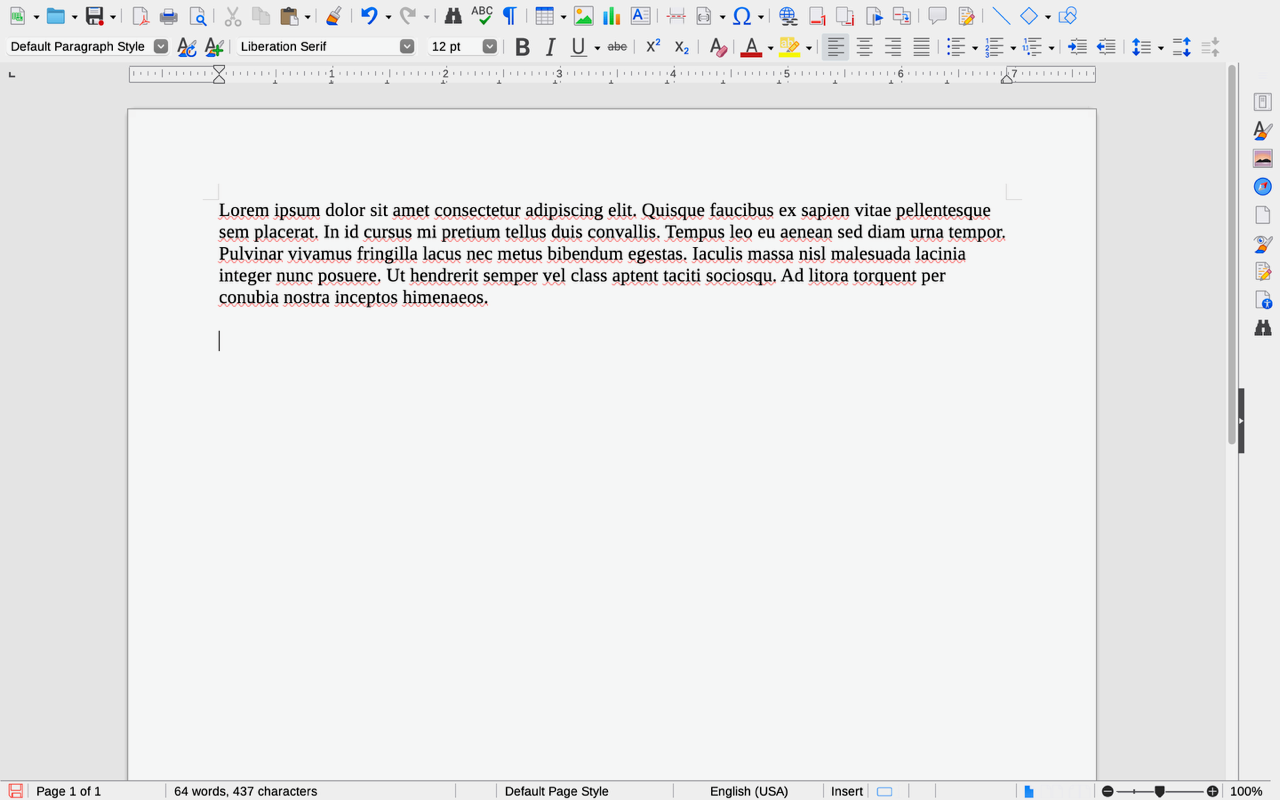This screenshot has width=1280, height=800.
Task: Toggle Italic formatting
Action: click(550, 46)
